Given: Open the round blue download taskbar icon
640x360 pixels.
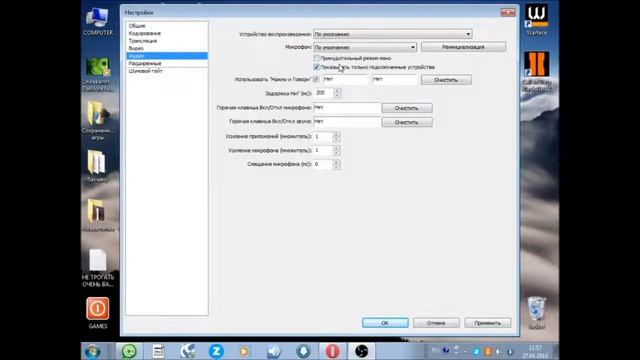Looking at the screenshot, I should point(303,351).
